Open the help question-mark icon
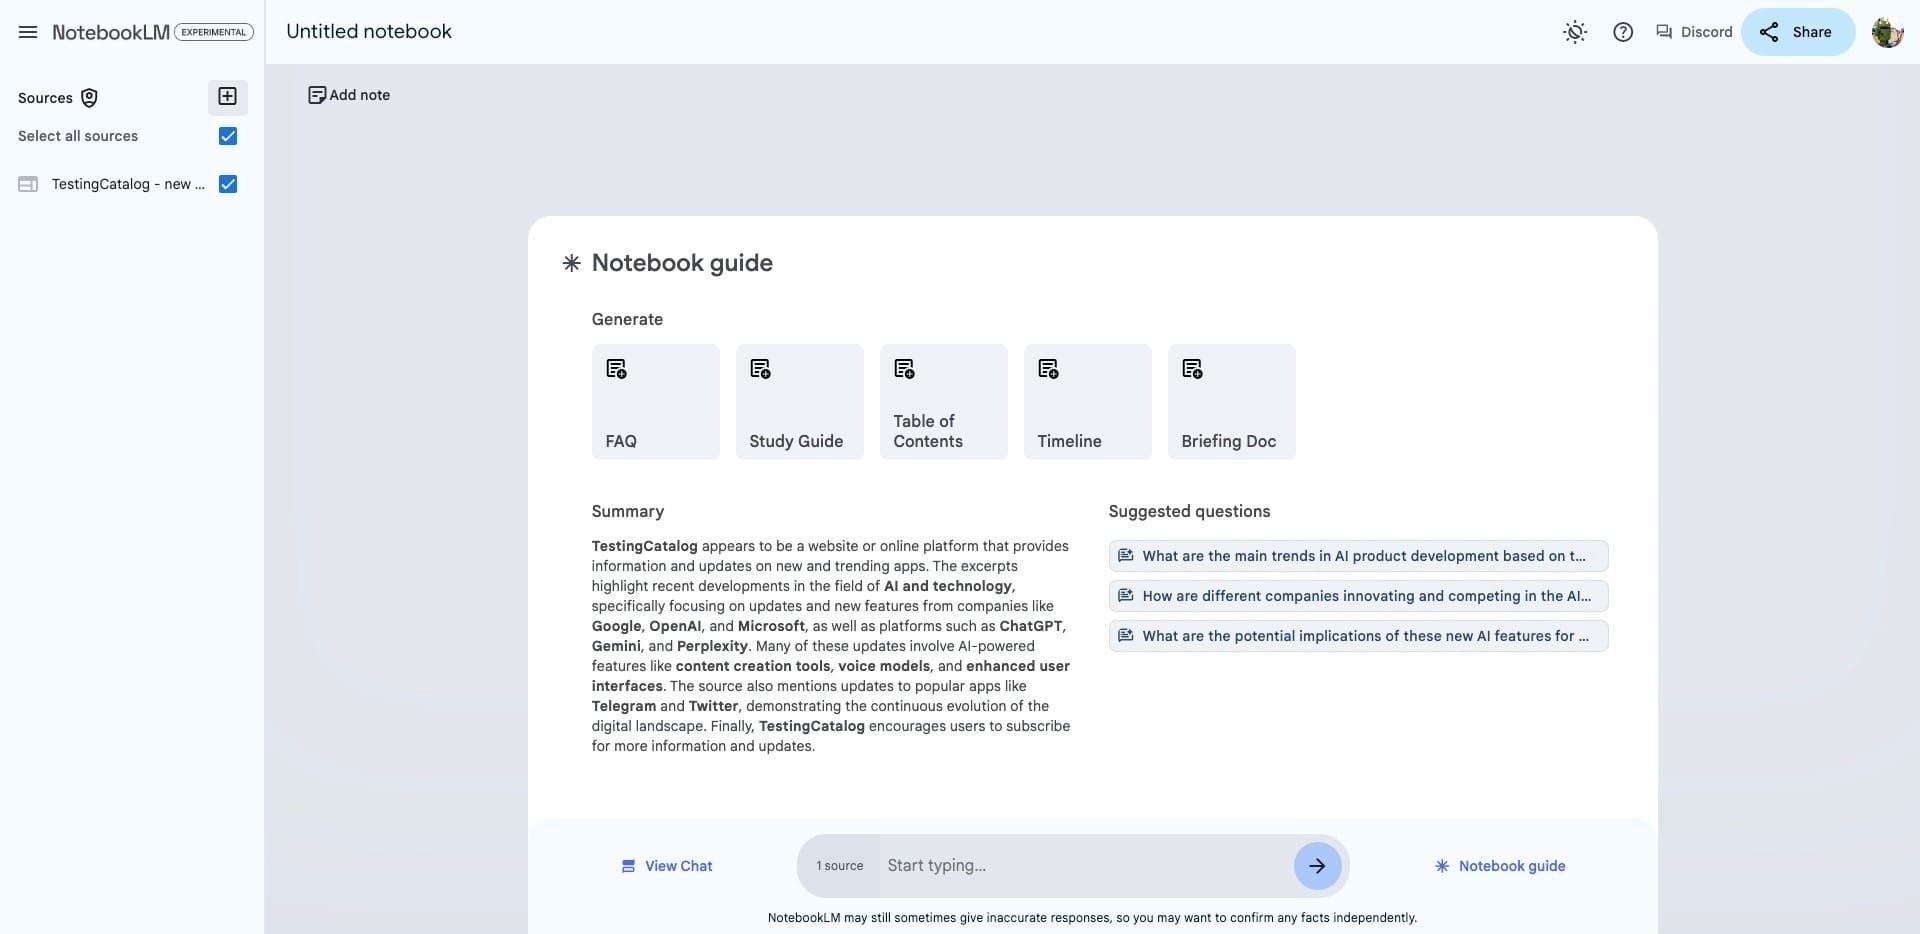 click(1623, 32)
